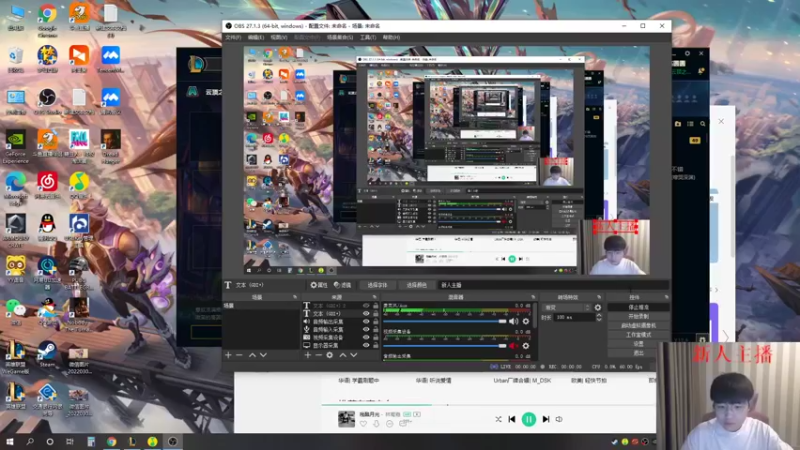
Task: Open the Edit menu in OBS
Action: [256, 37]
